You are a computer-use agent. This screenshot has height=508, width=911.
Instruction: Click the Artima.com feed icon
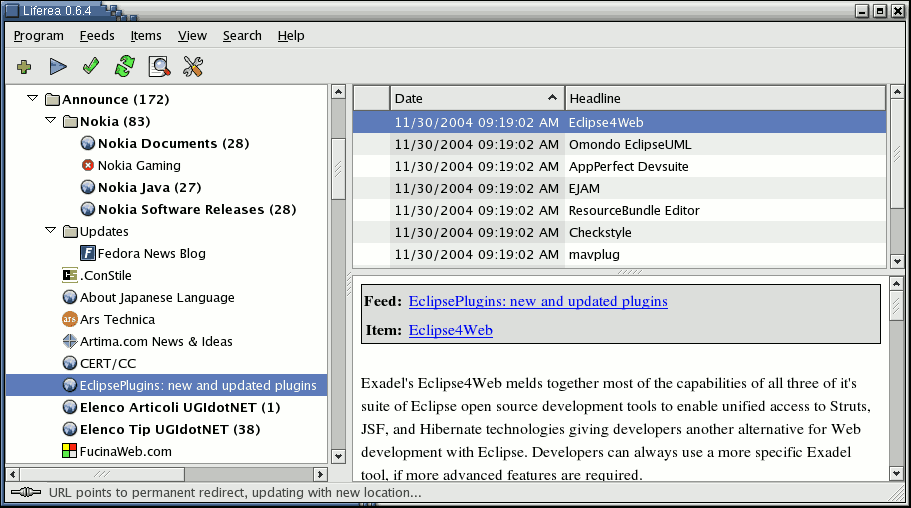[70, 341]
